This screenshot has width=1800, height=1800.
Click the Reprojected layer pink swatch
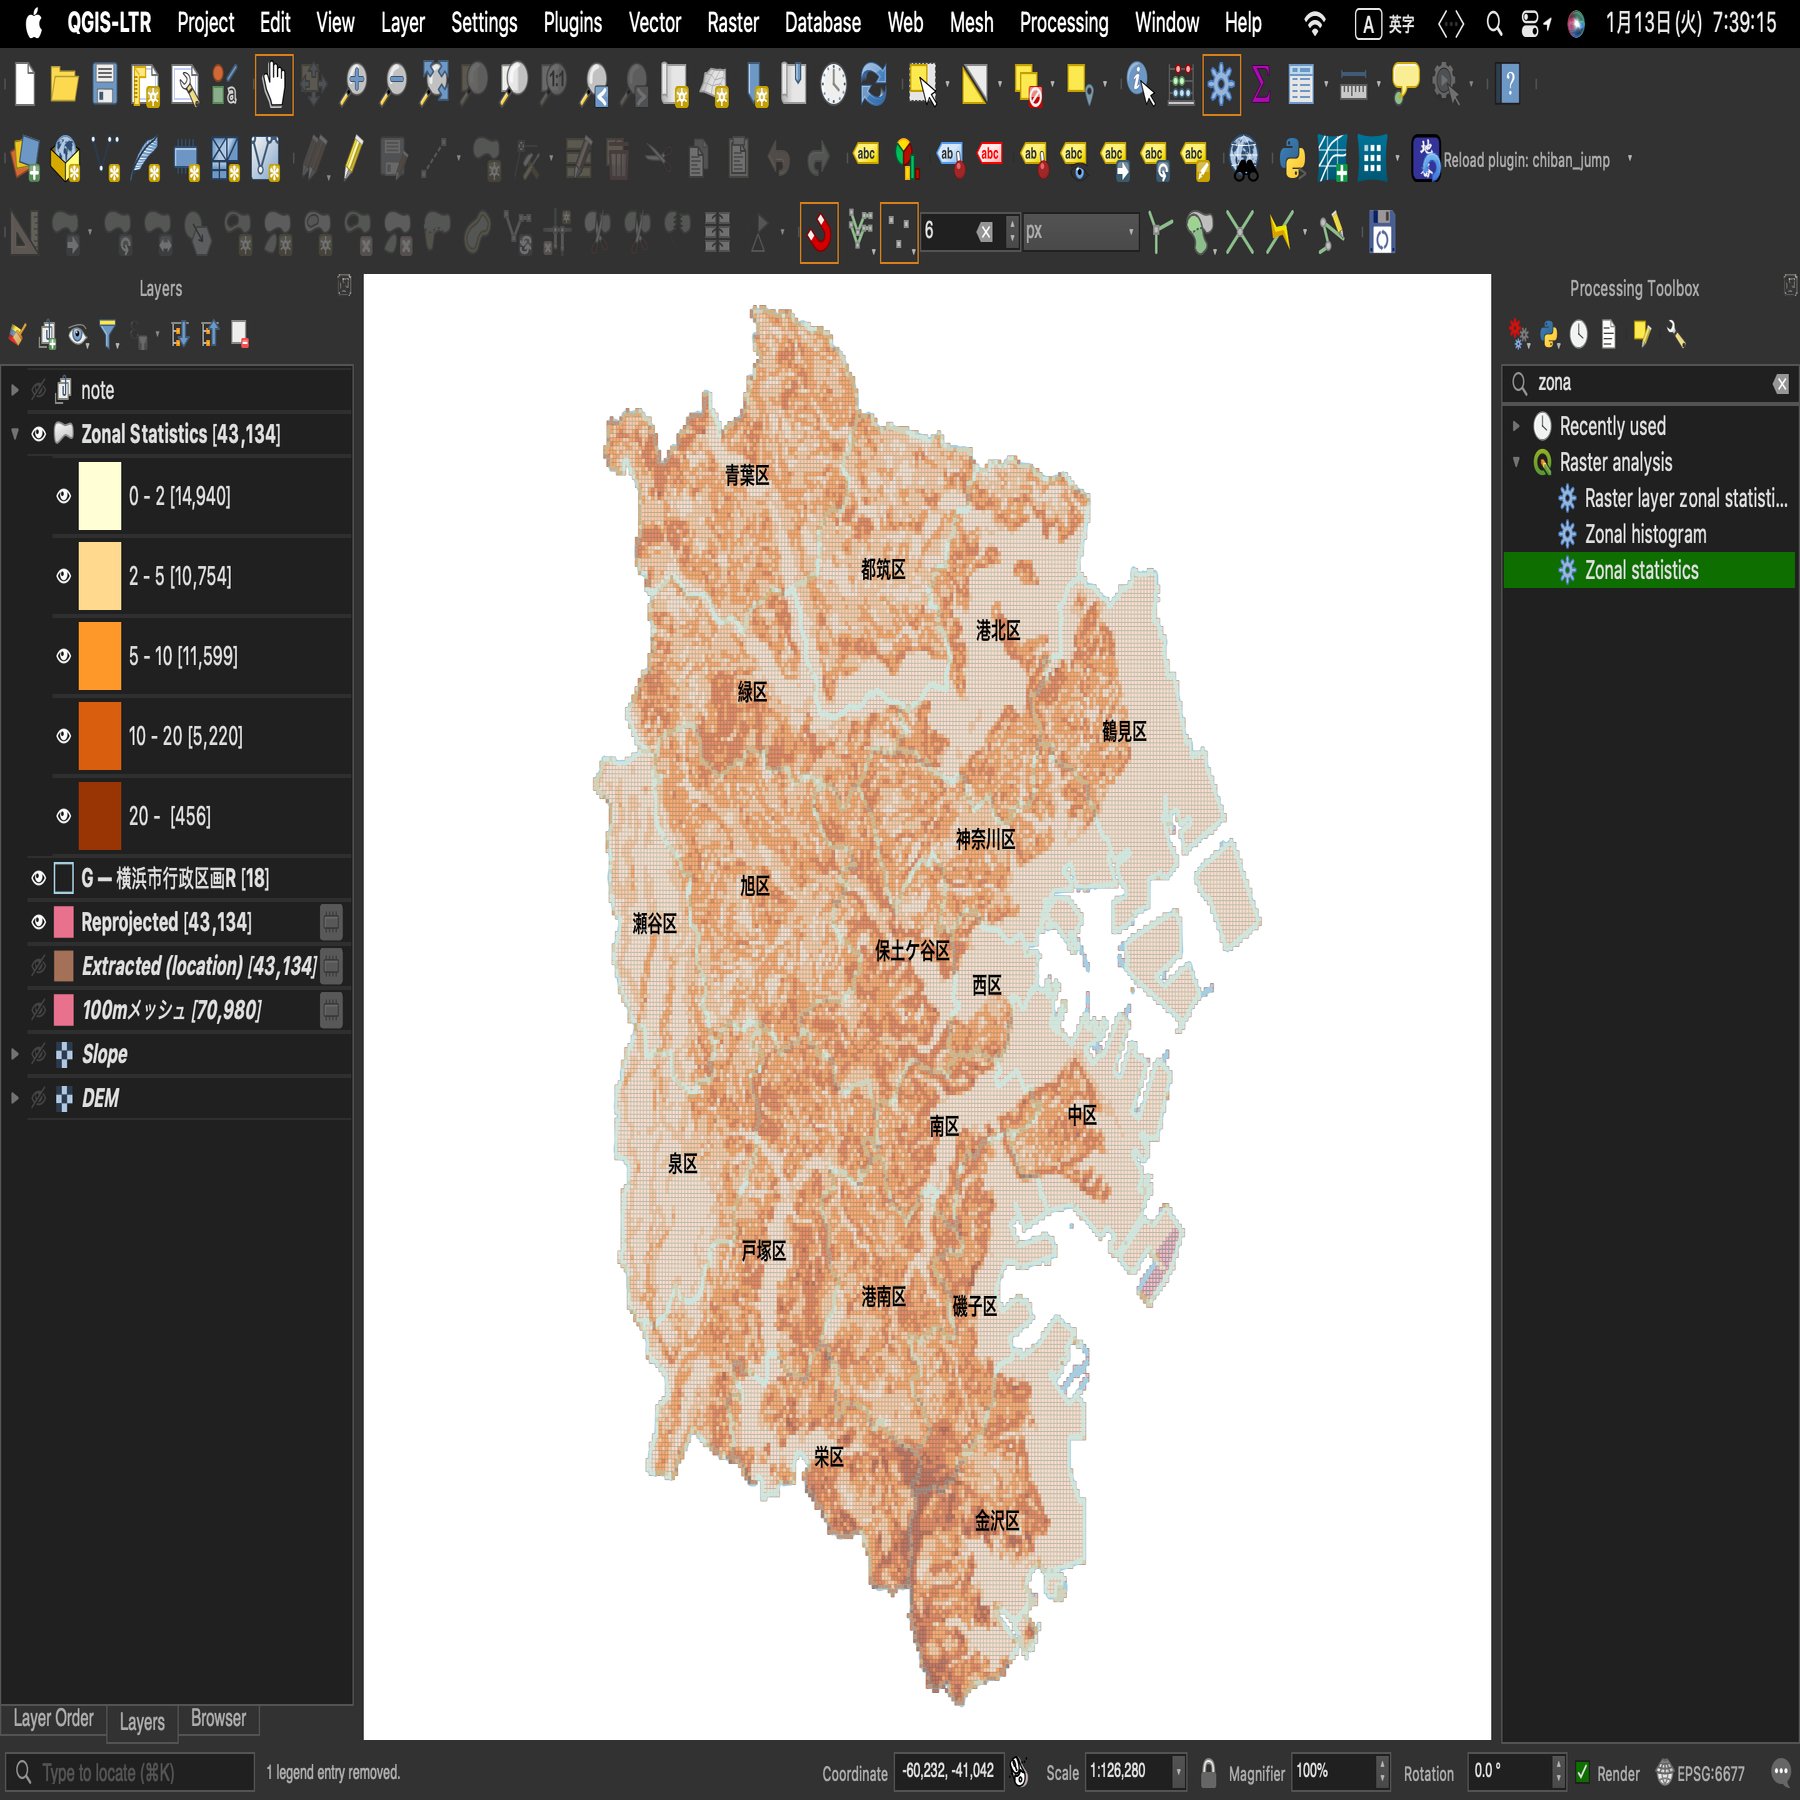click(x=63, y=922)
